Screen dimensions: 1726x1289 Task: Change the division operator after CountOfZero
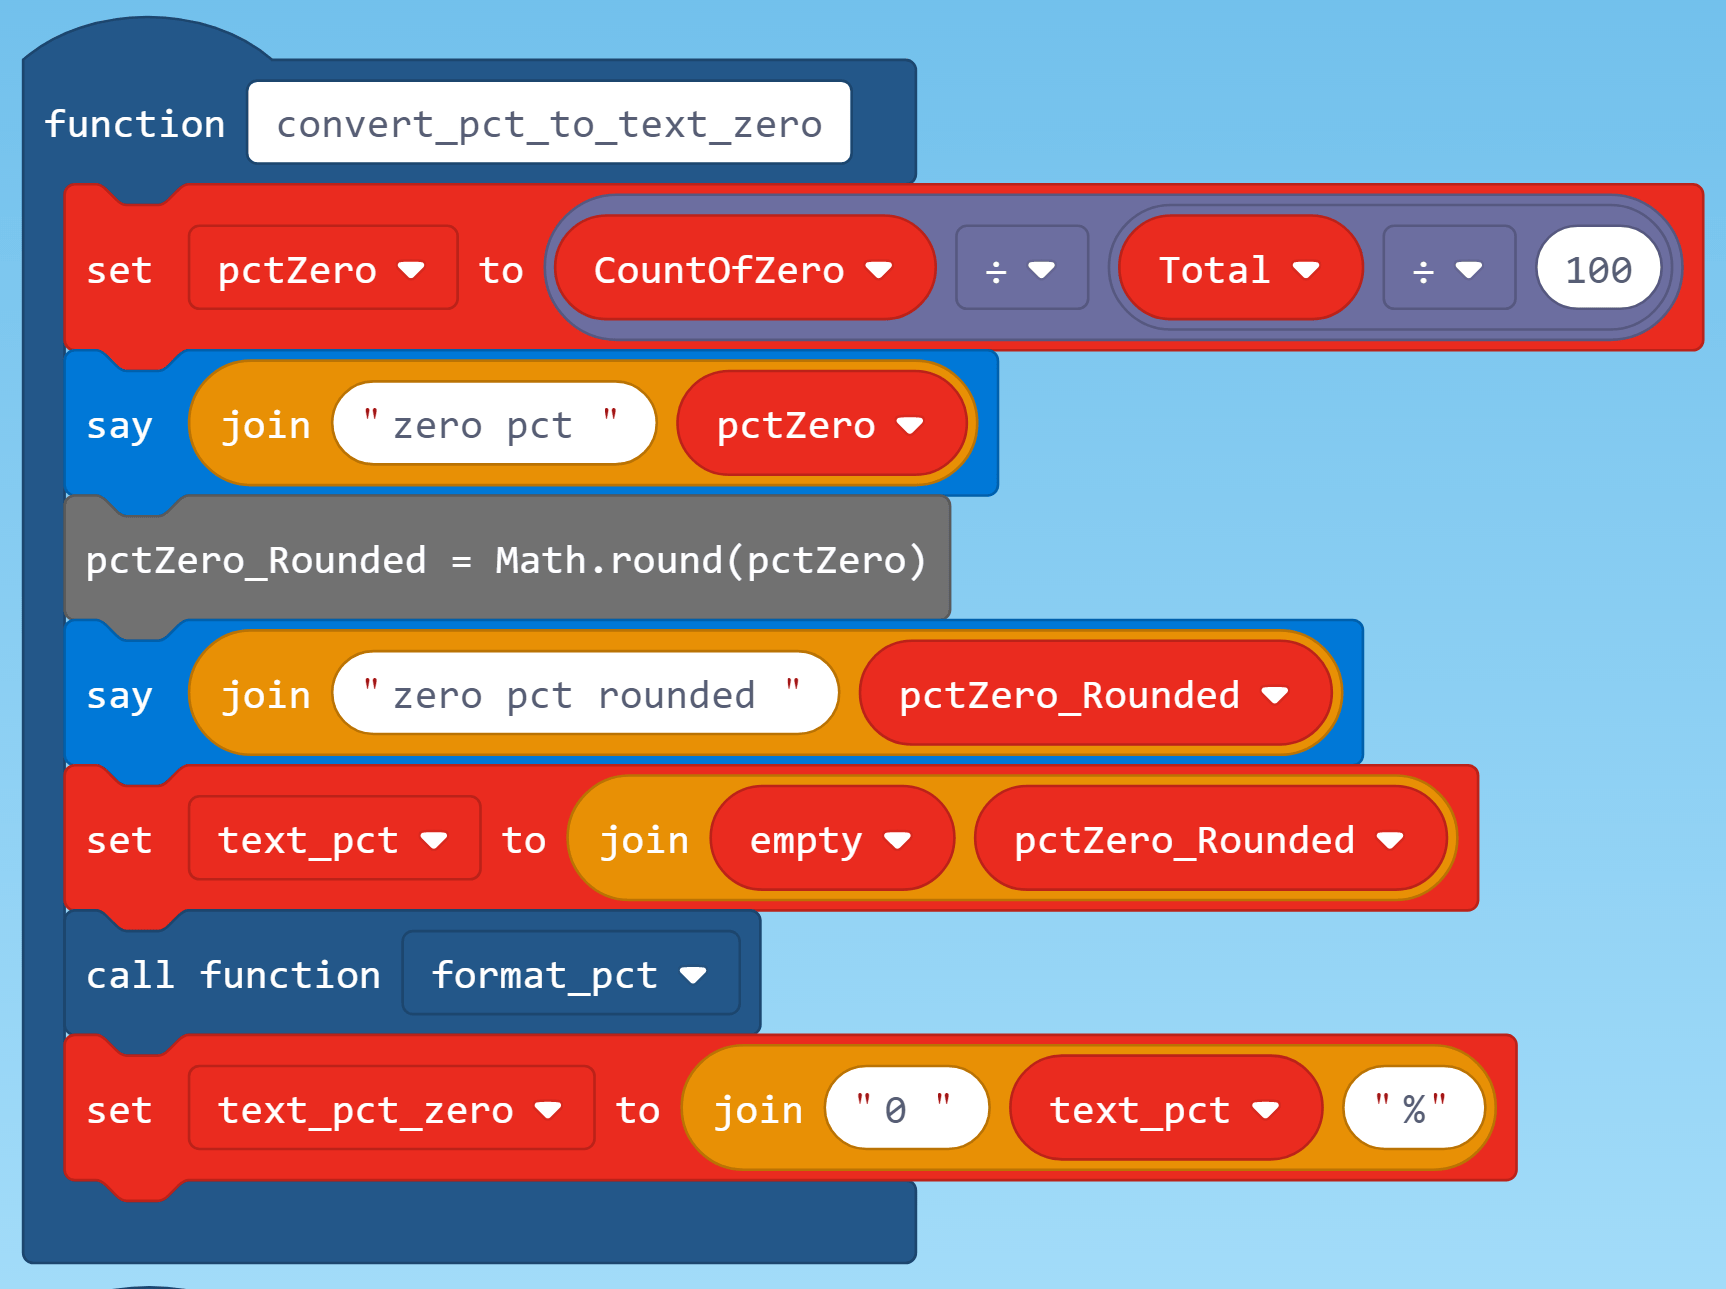[x=1021, y=268]
